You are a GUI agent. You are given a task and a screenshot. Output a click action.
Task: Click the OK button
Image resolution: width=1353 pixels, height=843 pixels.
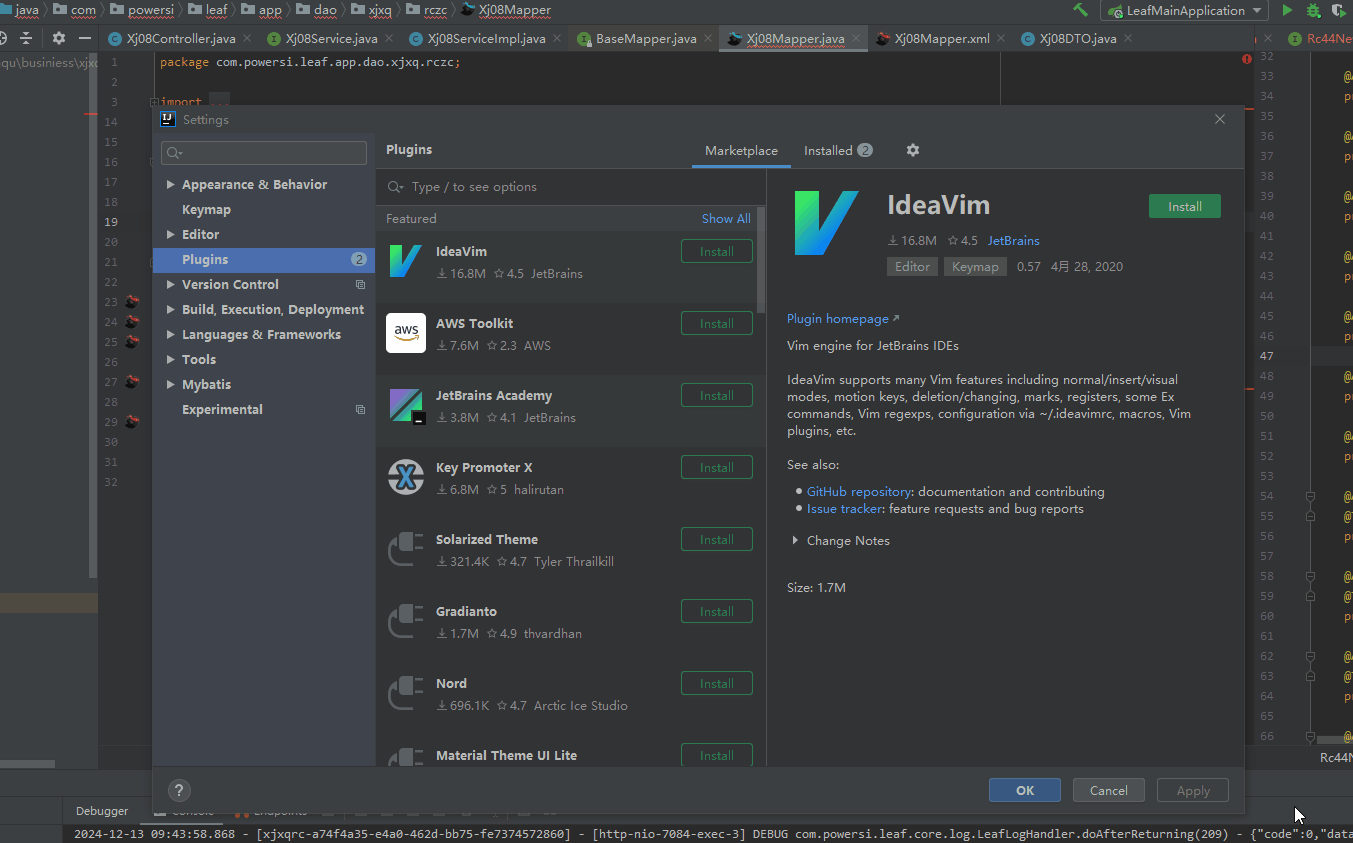click(x=1025, y=790)
